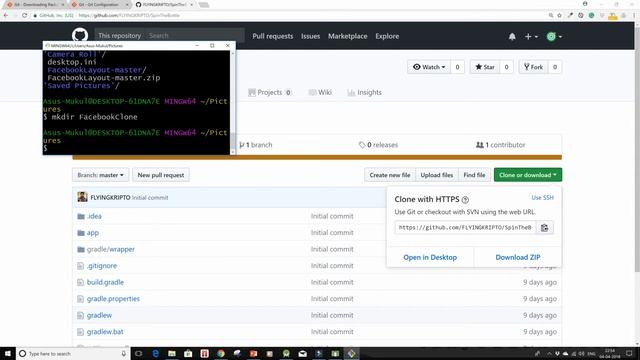Screen dimensions: 640x360
Task: Open the .idea folder
Action: pos(94,216)
